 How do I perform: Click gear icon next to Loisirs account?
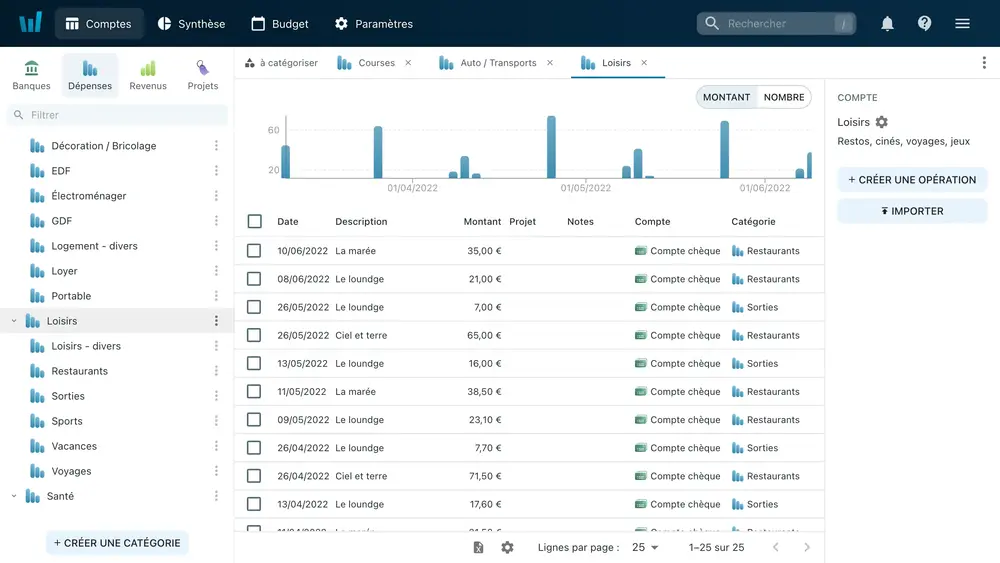point(881,122)
